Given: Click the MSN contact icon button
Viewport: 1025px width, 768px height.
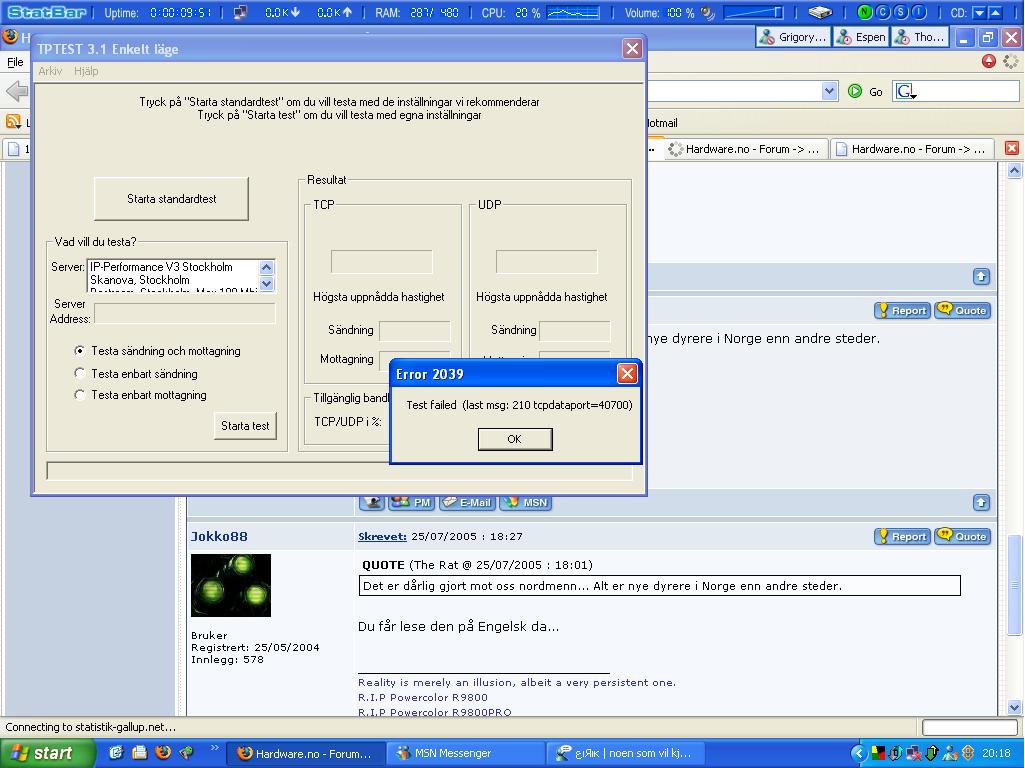Looking at the screenshot, I should point(526,502).
